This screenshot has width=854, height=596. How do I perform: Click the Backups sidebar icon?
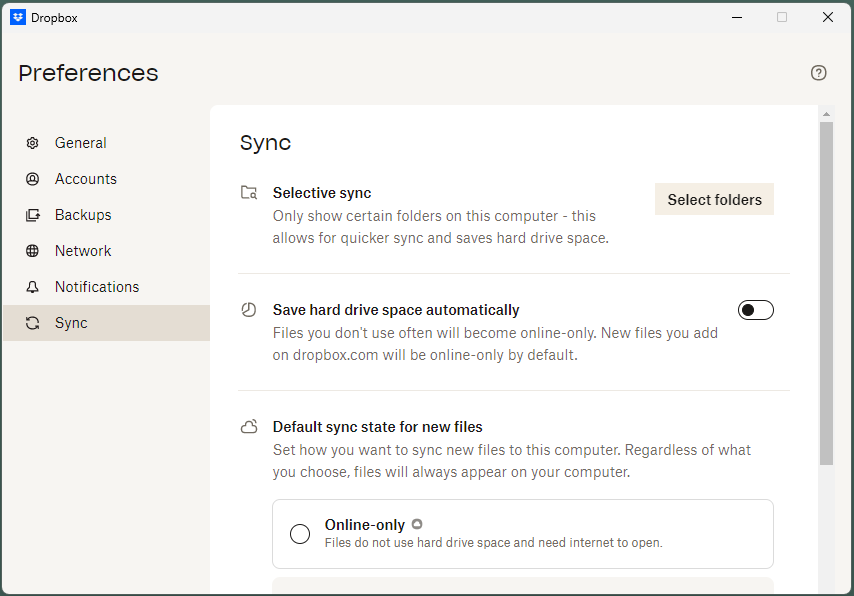pyautogui.click(x=33, y=215)
